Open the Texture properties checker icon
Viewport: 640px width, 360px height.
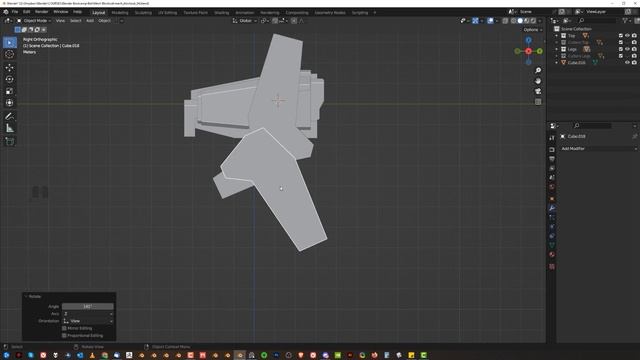[552, 267]
